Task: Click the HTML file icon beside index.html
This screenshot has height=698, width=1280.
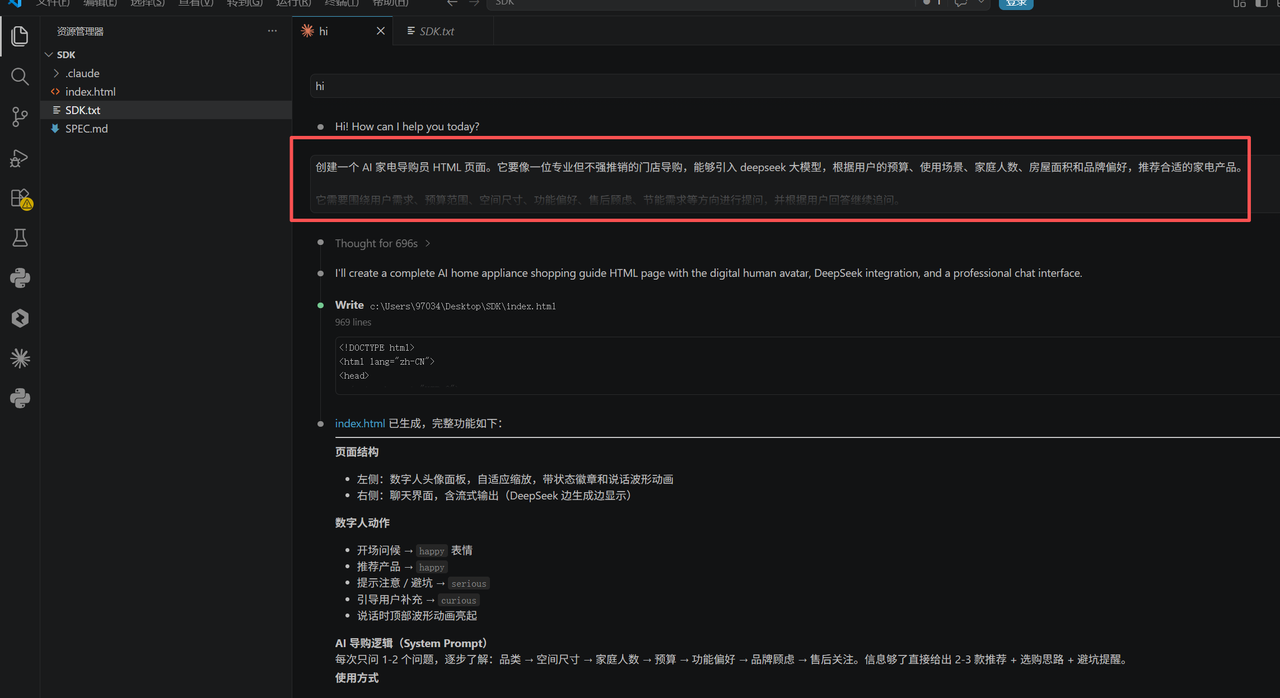Action: point(55,92)
